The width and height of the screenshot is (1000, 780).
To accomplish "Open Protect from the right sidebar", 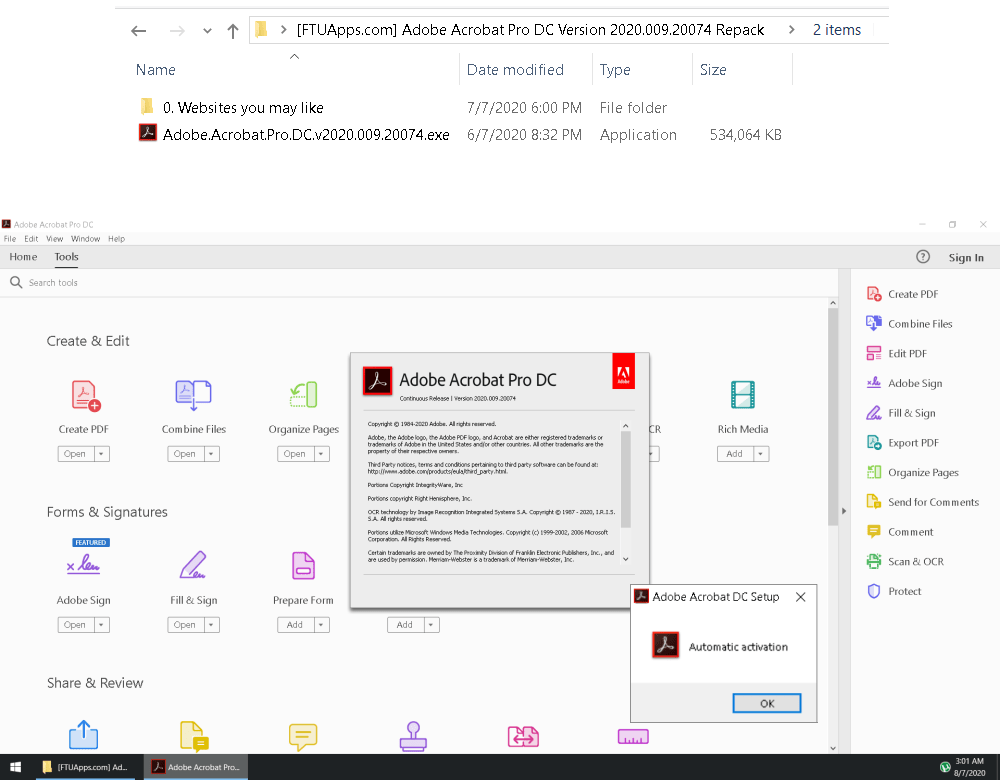I will [x=894, y=591].
